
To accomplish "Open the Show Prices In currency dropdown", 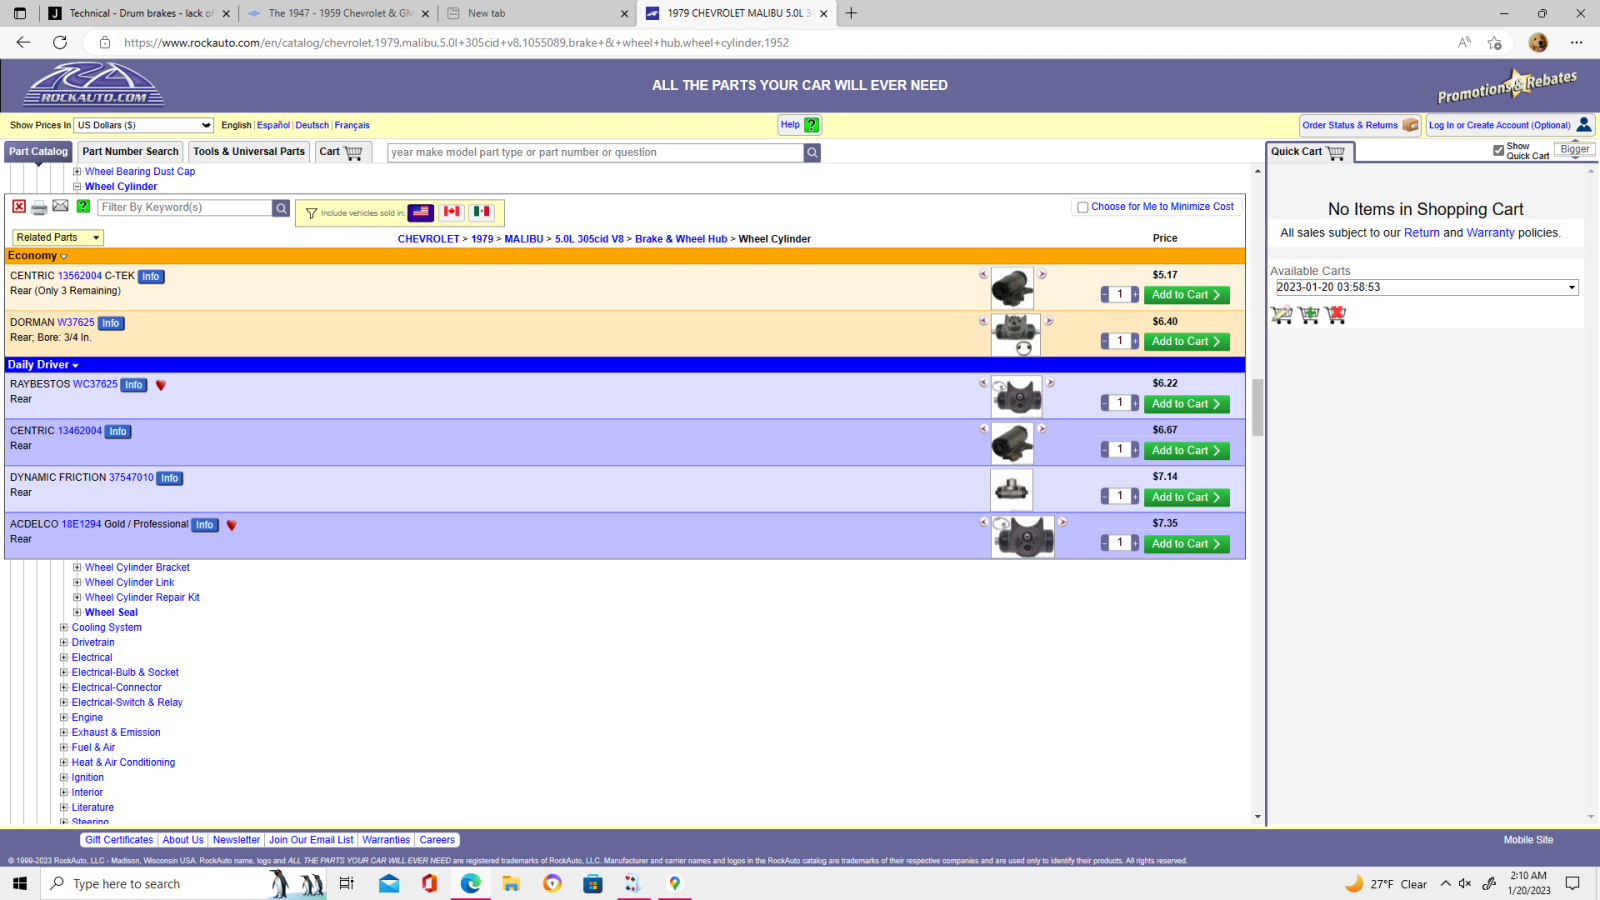I will [144, 125].
